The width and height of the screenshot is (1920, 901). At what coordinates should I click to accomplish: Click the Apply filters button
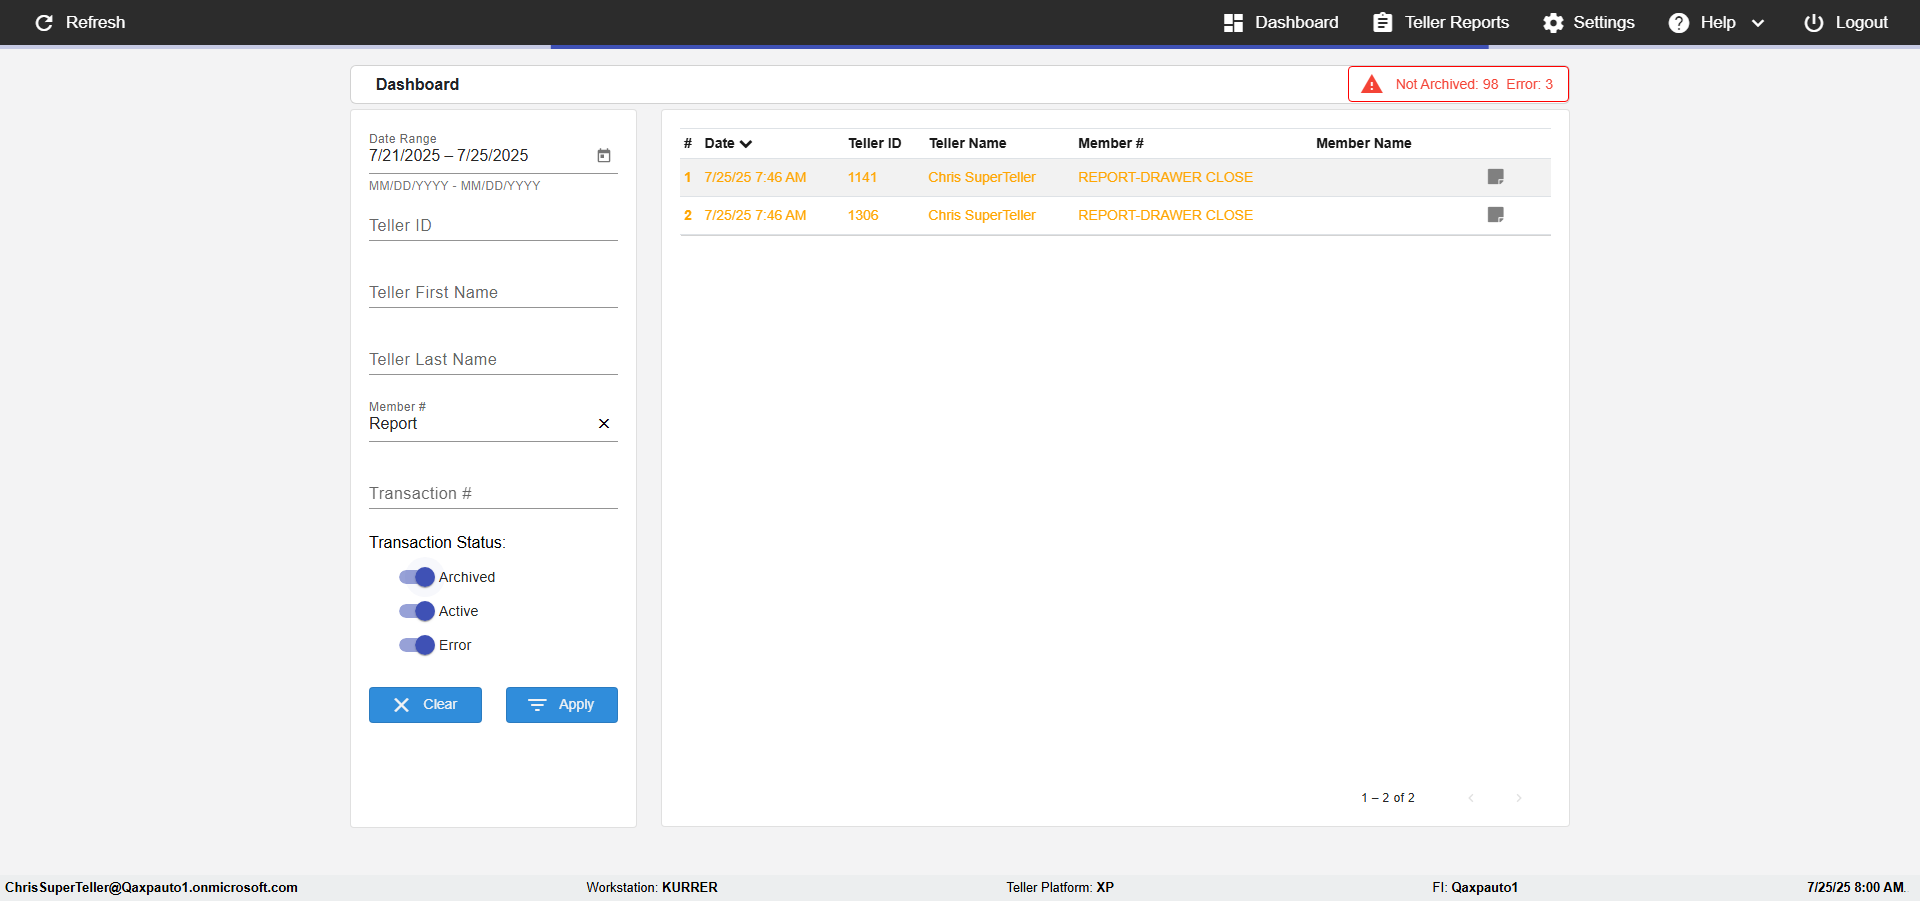pos(562,705)
